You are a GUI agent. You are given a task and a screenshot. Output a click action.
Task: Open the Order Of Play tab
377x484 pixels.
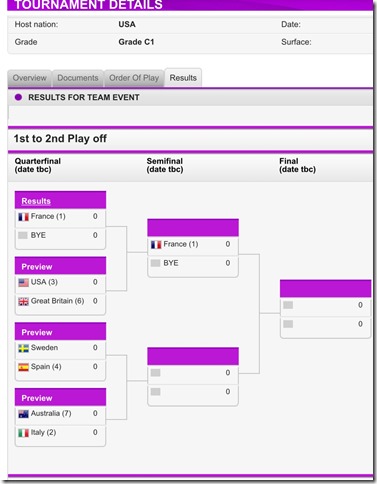click(x=134, y=78)
